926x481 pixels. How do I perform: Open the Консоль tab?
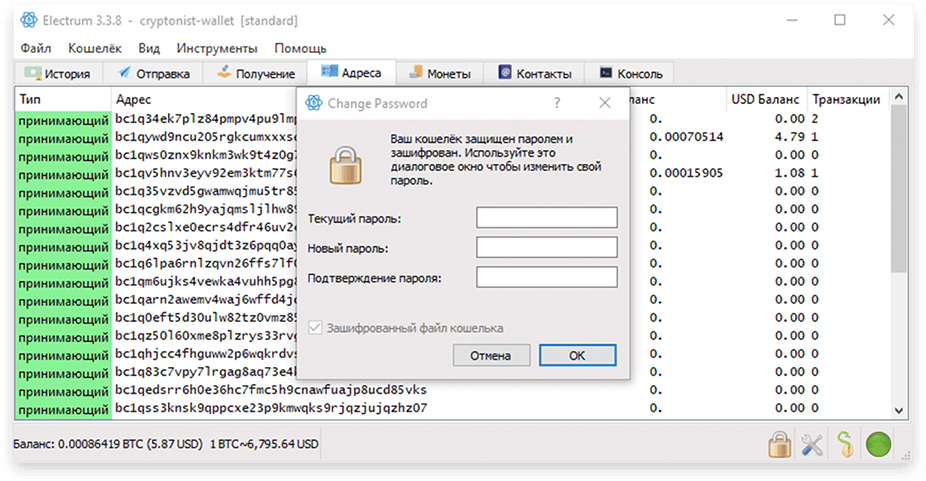click(x=630, y=73)
